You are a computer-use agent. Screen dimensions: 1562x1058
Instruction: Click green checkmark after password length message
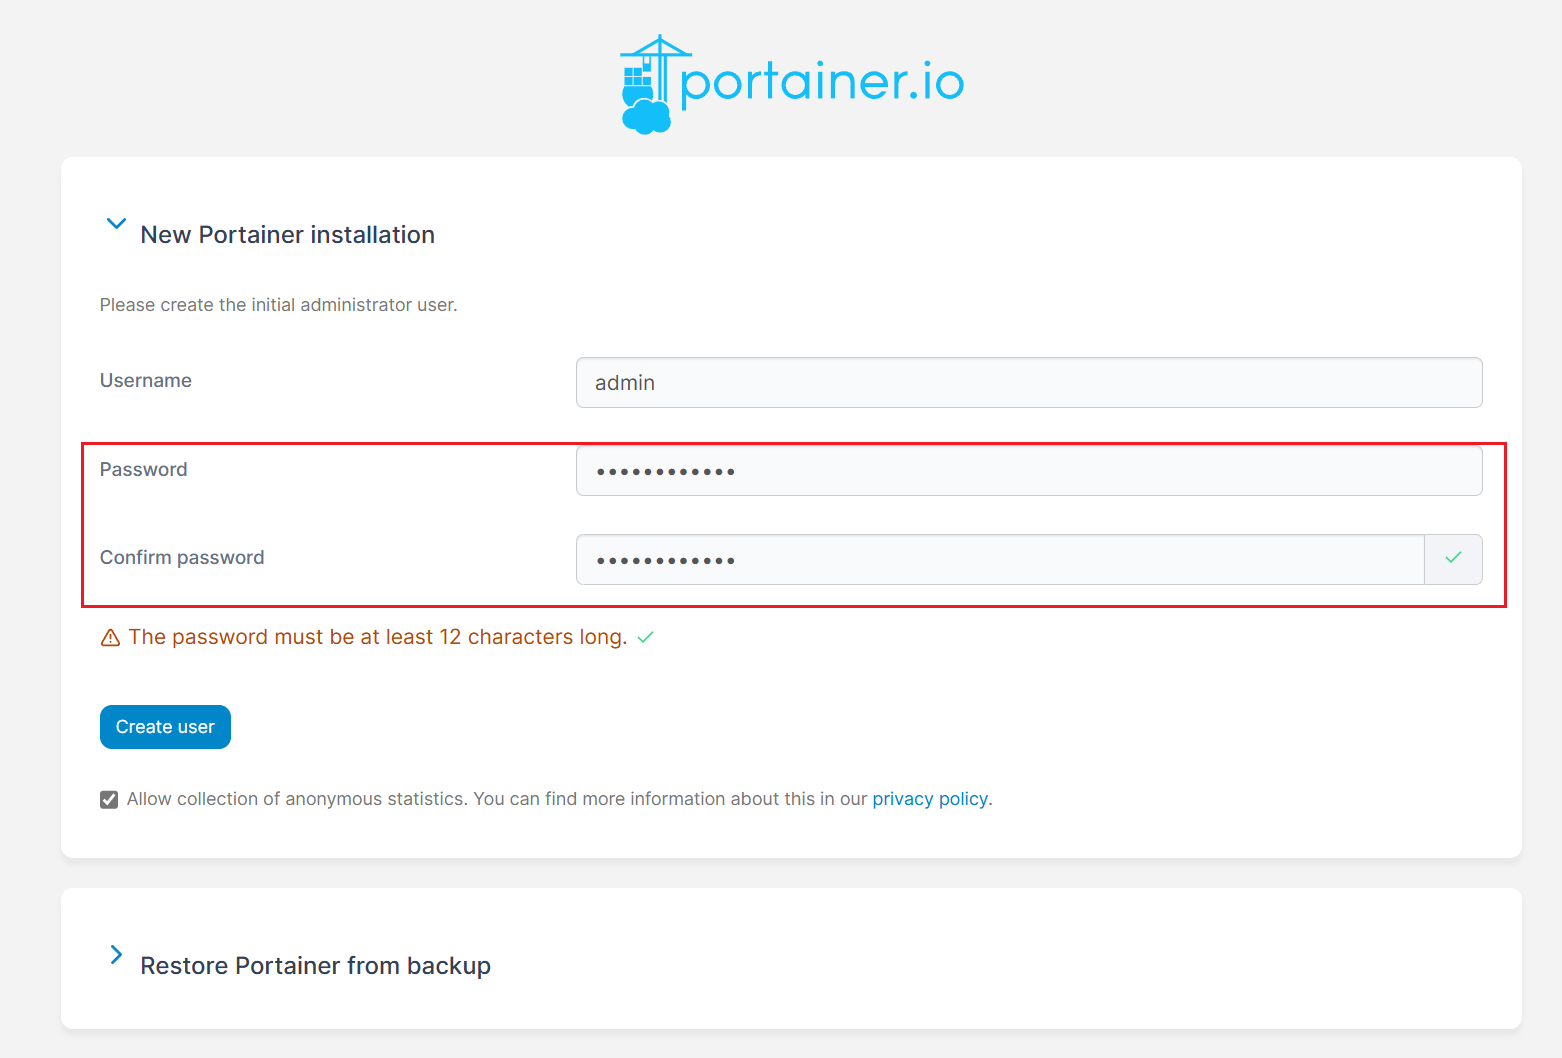[646, 637]
